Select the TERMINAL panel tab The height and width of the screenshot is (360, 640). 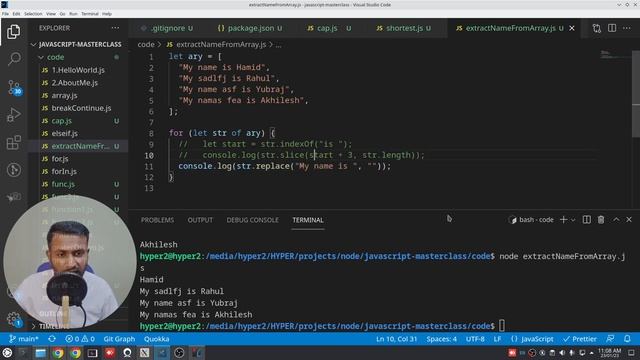tap(308, 220)
